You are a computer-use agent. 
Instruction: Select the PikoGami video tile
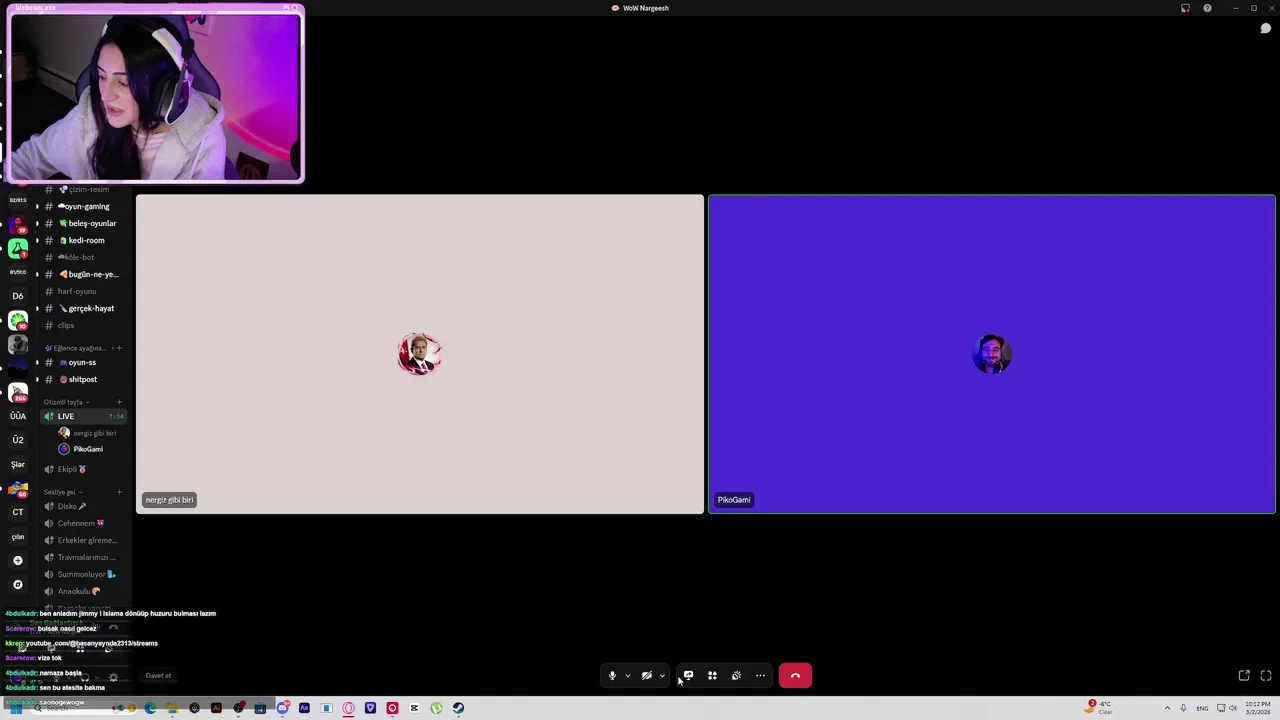(x=992, y=354)
